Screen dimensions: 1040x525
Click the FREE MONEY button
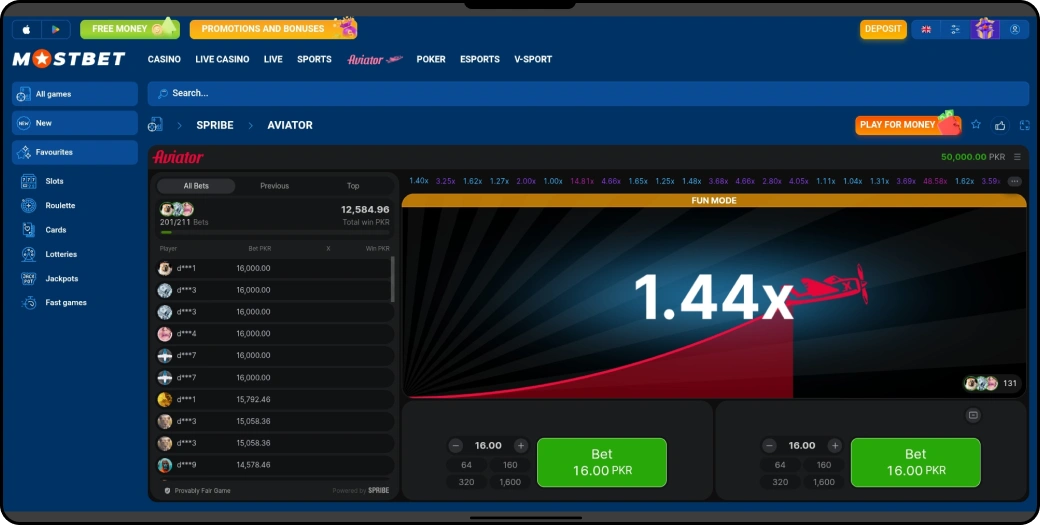coord(130,29)
